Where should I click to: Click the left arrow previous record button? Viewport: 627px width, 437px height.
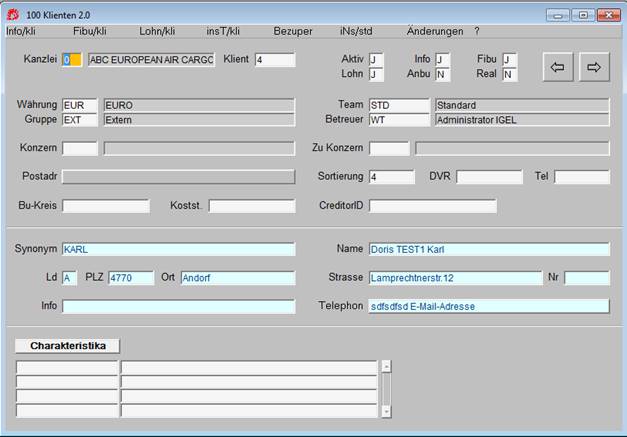tap(558, 67)
